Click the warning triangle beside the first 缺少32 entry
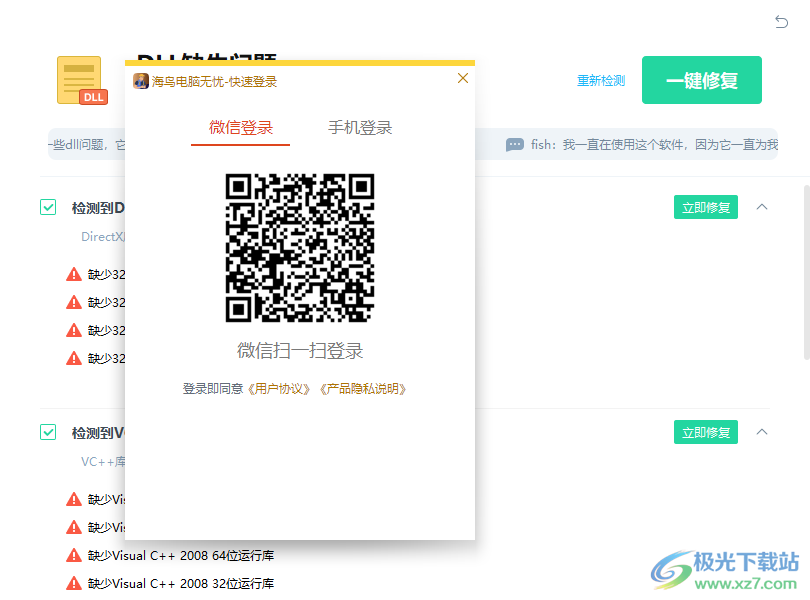Viewport: 810px width, 600px height. [72, 273]
